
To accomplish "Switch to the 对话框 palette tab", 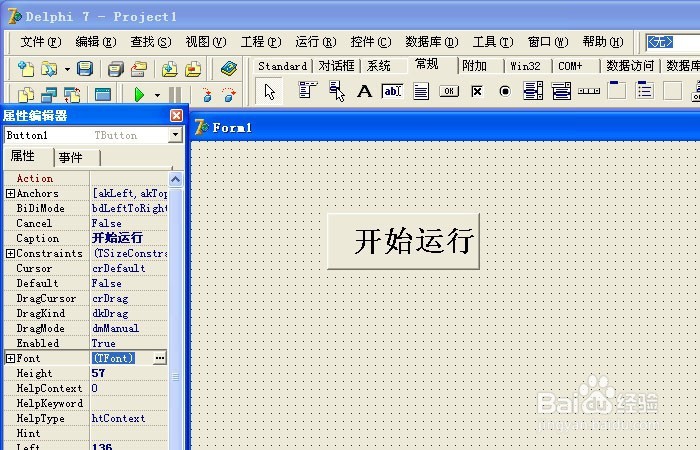I will click(x=336, y=66).
